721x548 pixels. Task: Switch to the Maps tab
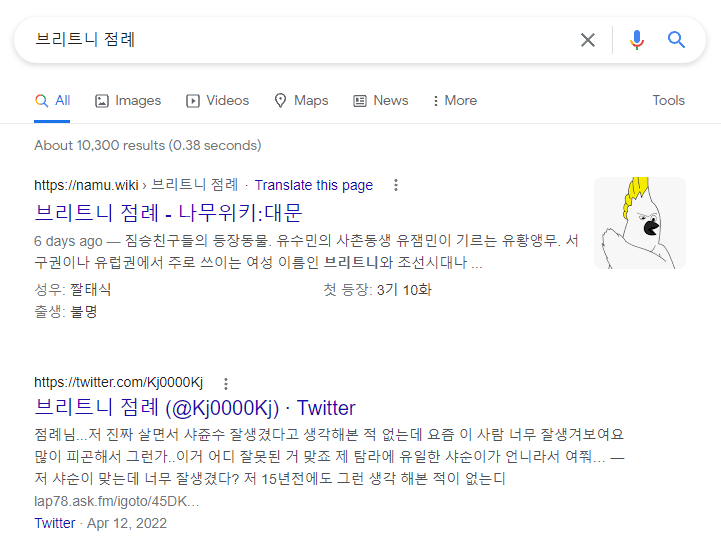301,100
